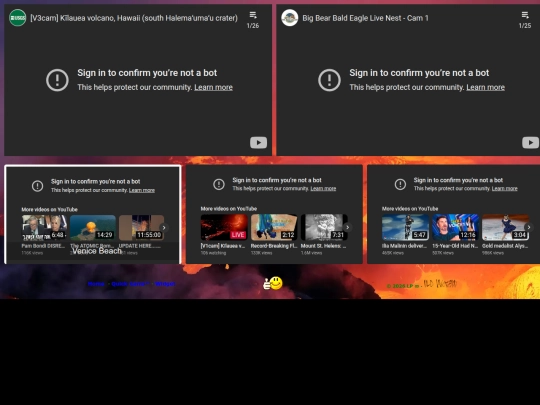This screenshot has width=540, height=405.
Task: Click the 1/25 playlist counter text
Action: tap(525, 26)
